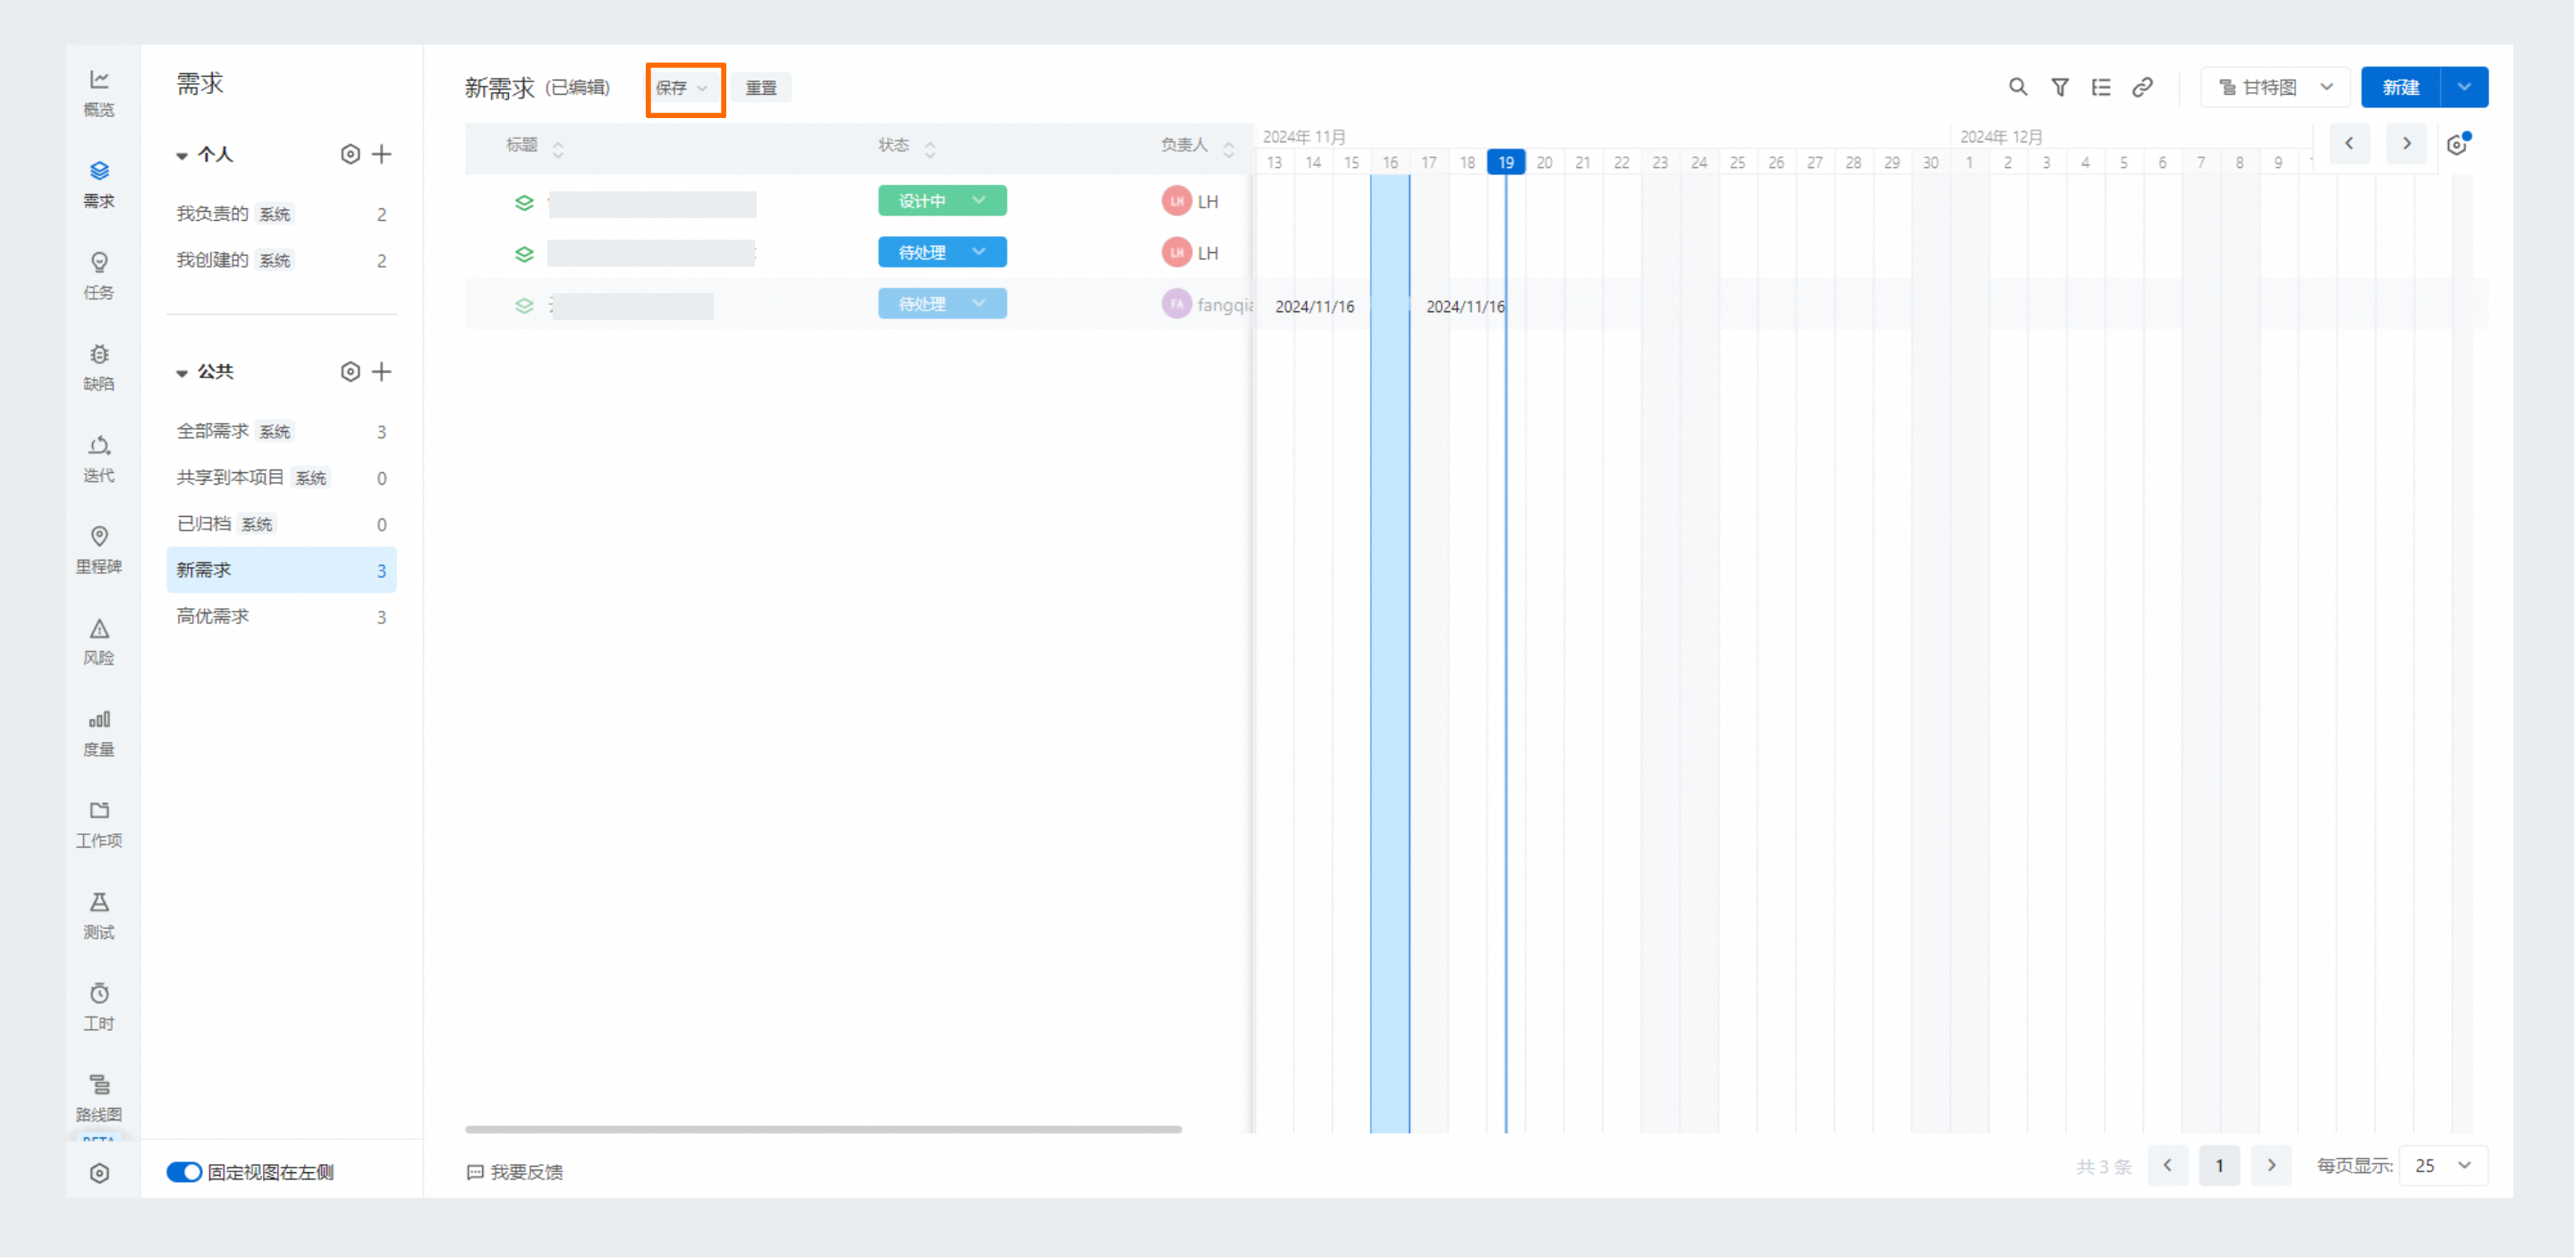The width and height of the screenshot is (2576, 1259).
Task: Open the 缺陷 defects section
Action: [99, 368]
